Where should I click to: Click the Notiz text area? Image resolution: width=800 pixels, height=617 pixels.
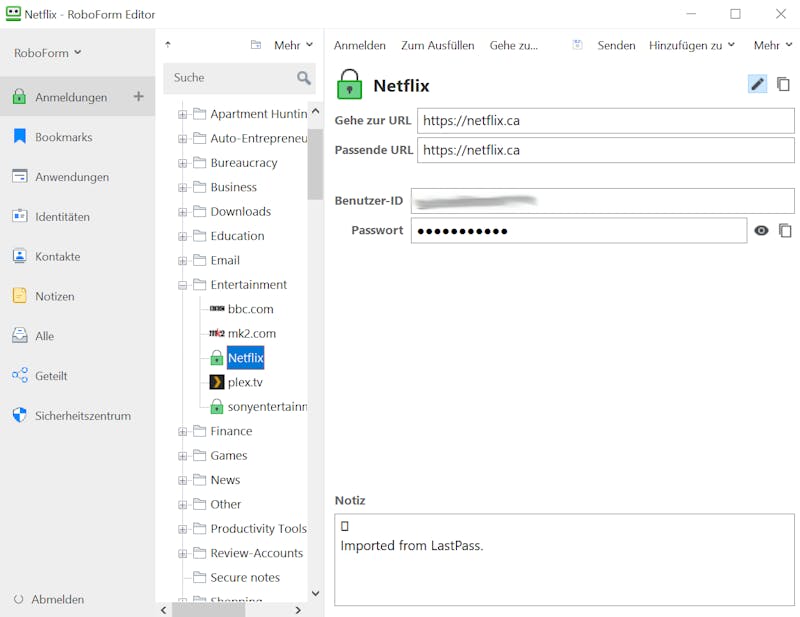coord(564,560)
